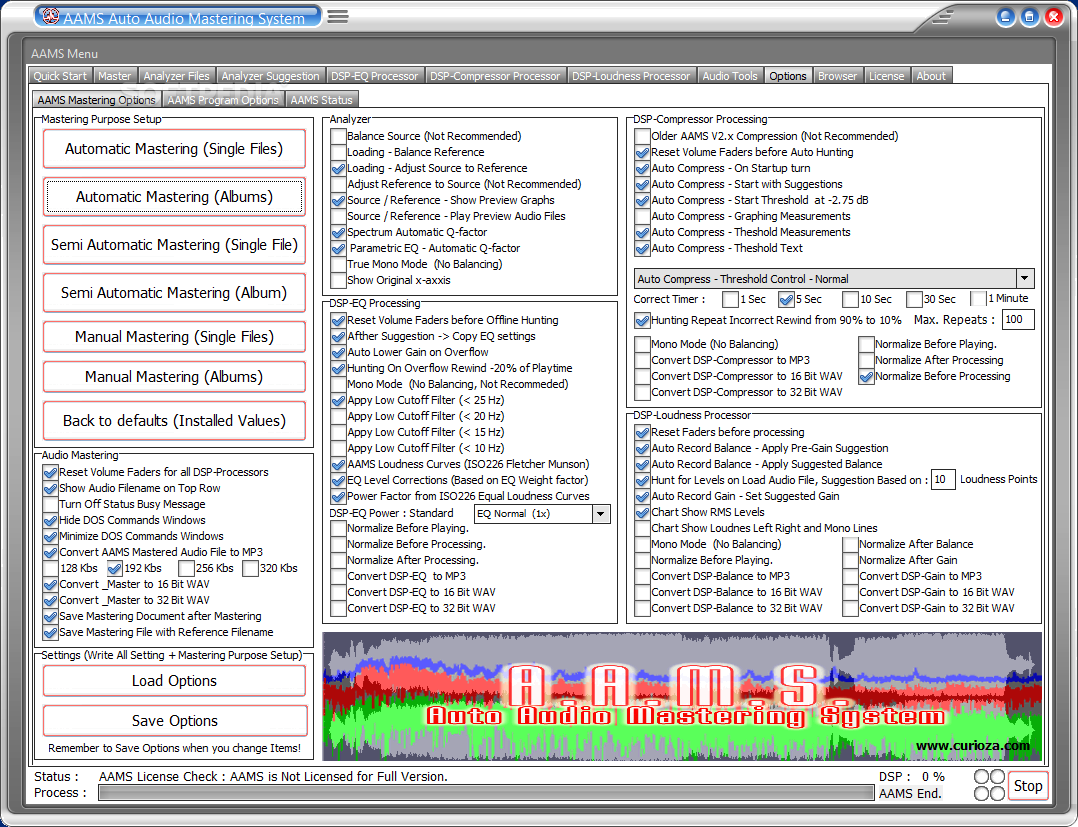Select the 128 Kbs MP3 bitrate
The image size is (1078, 827).
pos(50,569)
